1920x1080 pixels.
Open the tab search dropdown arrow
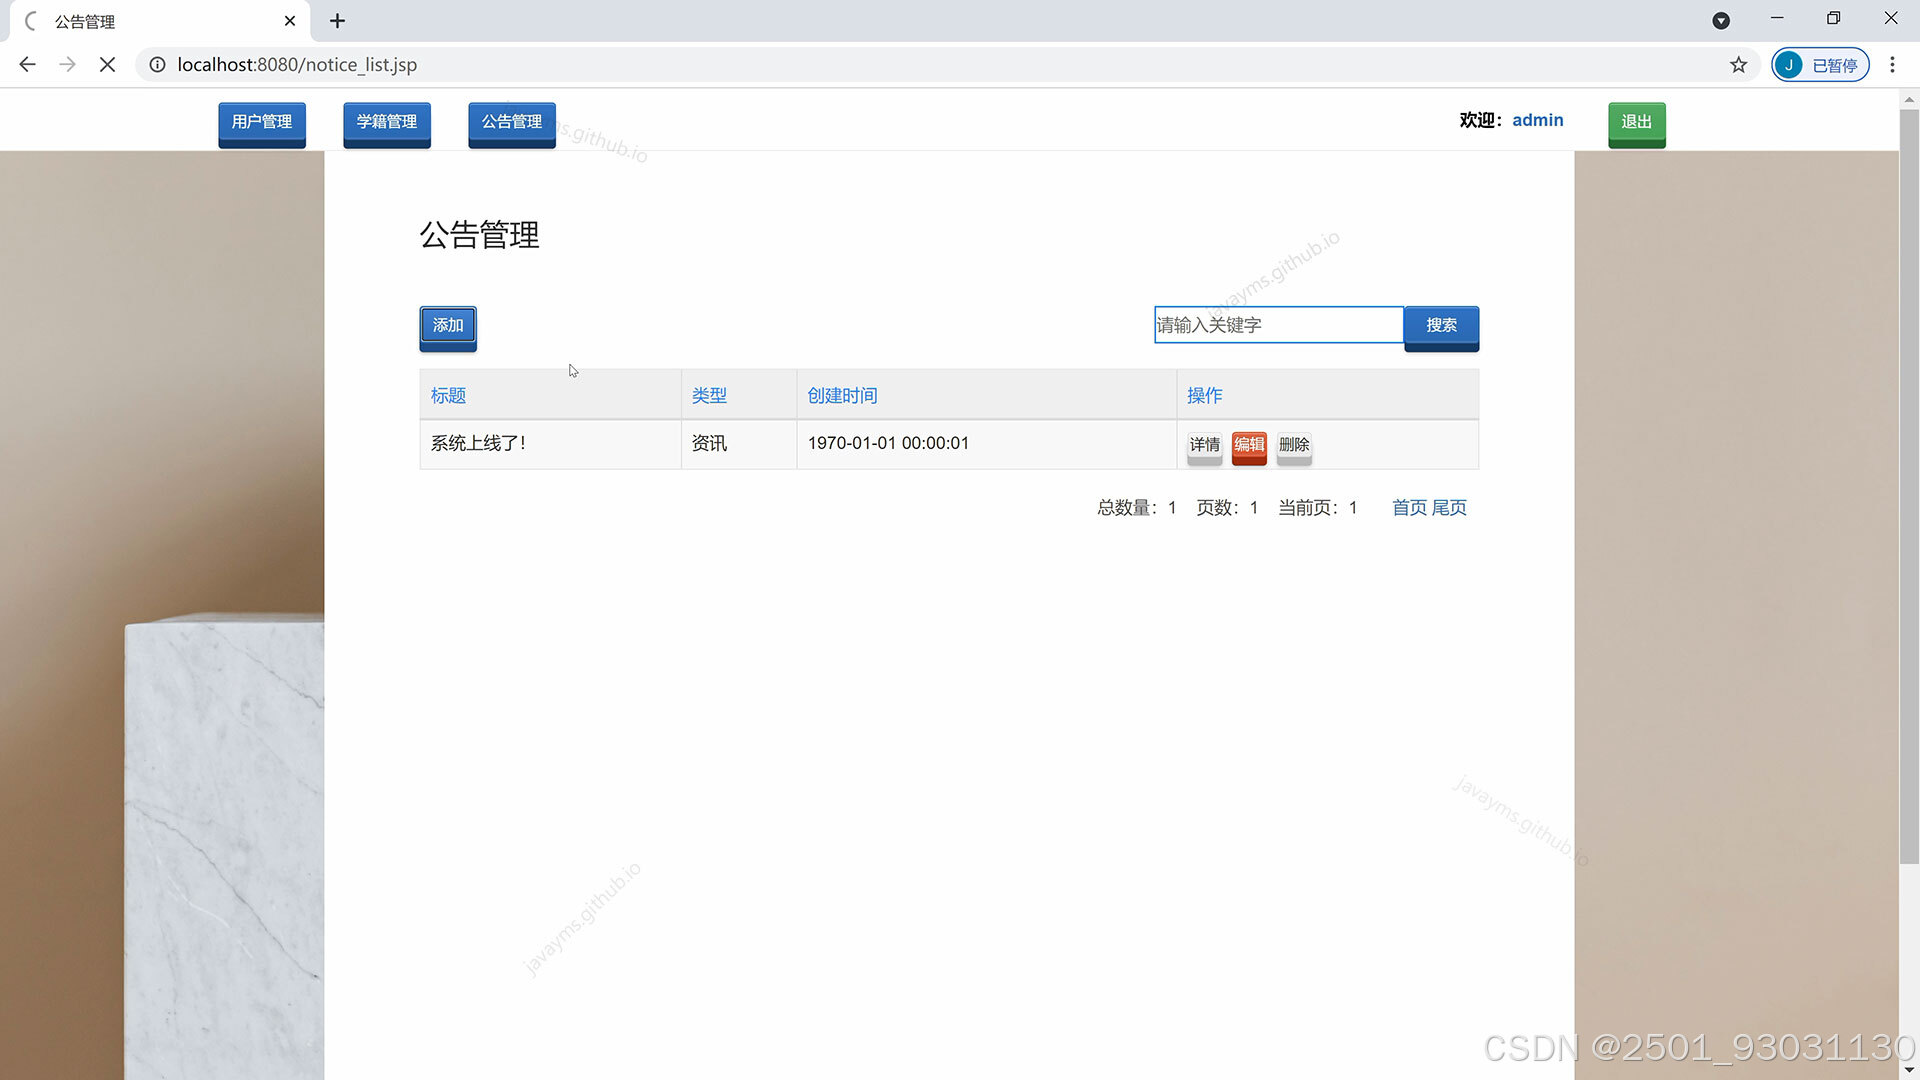tap(1721, 21)
